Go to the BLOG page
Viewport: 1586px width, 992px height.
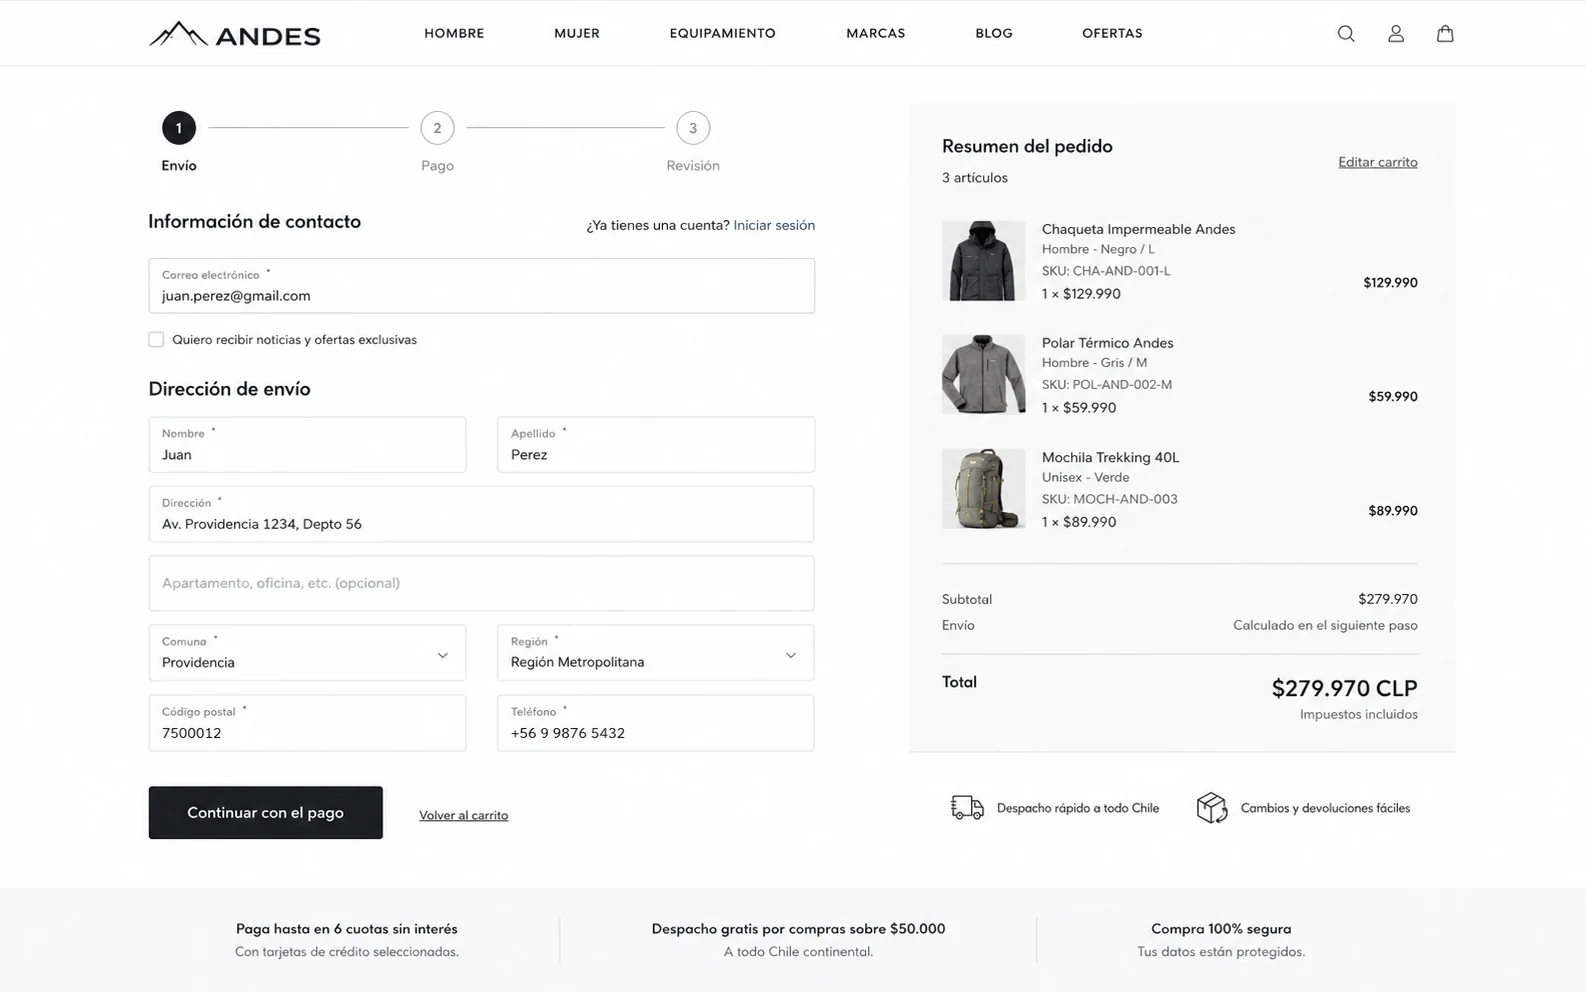(x=994, y=33)
